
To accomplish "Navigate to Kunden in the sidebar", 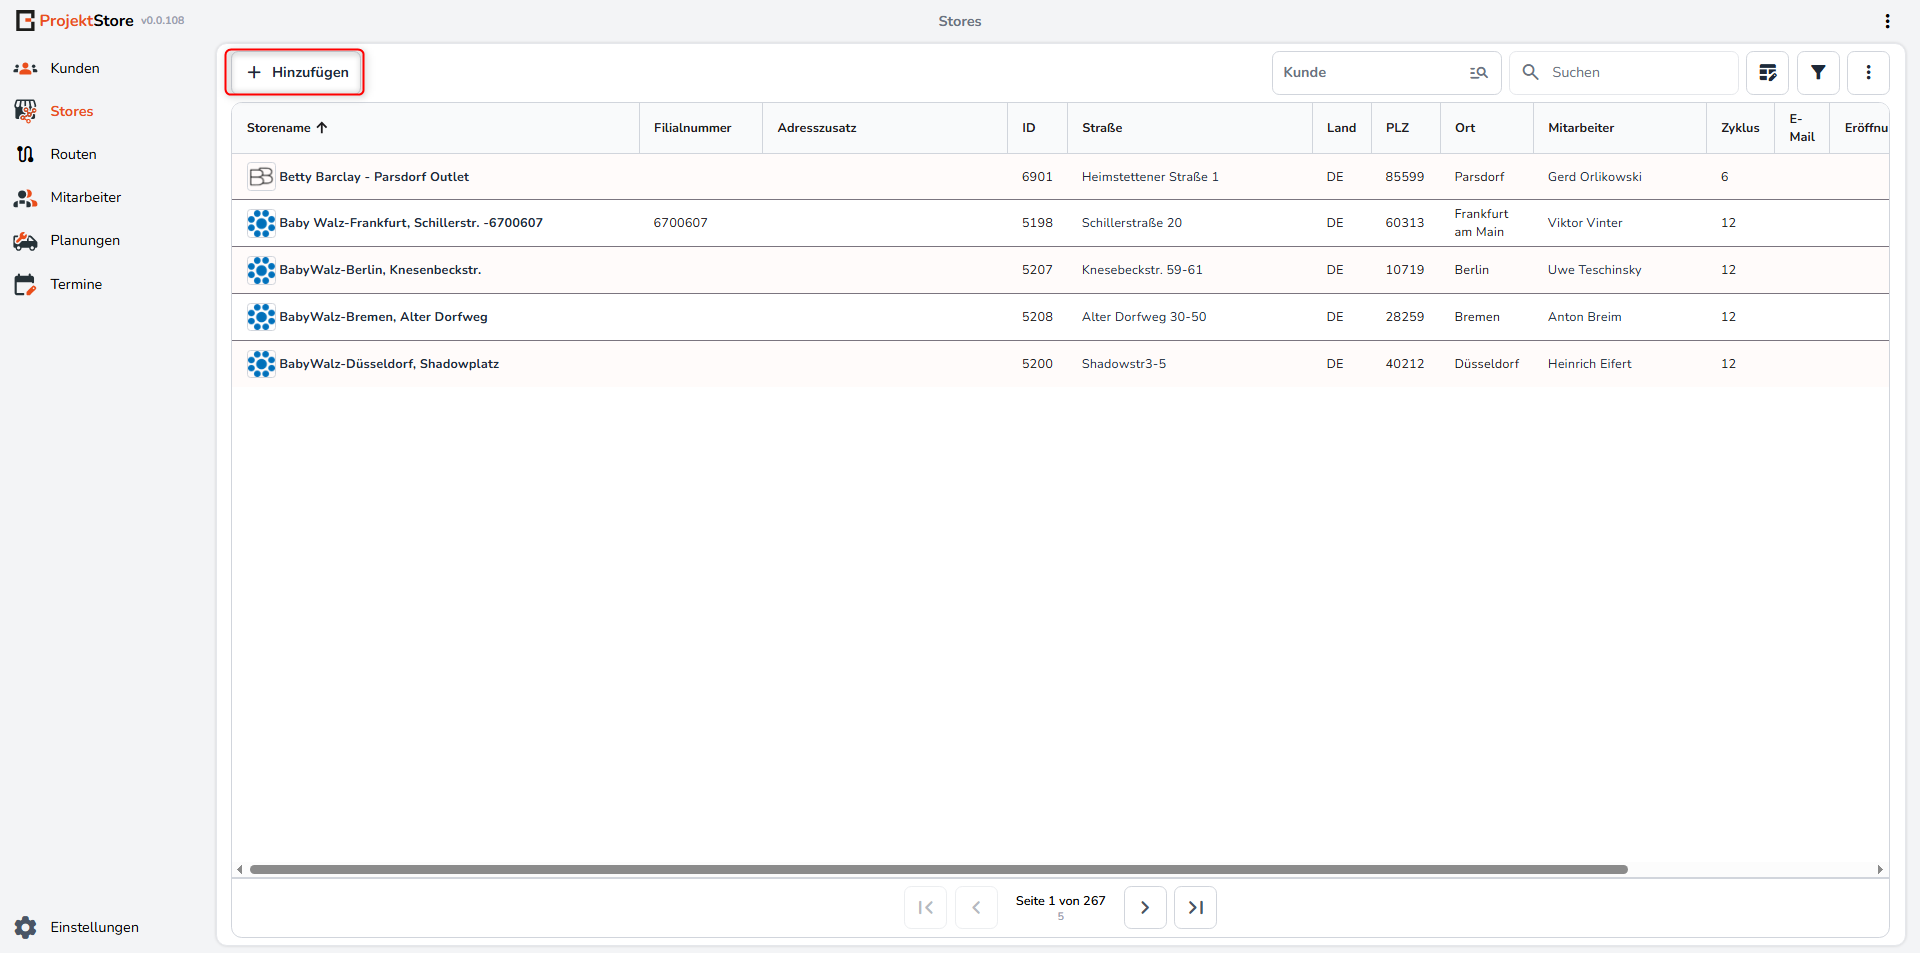I will tap(75, 68).
